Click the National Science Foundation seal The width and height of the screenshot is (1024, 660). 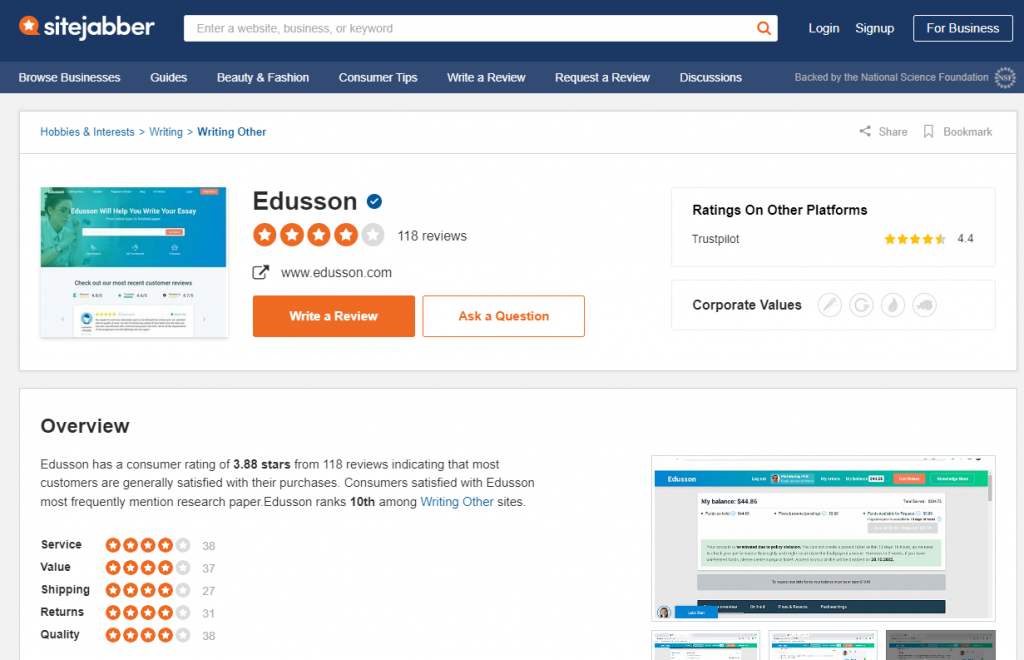tap(1005, 78)
